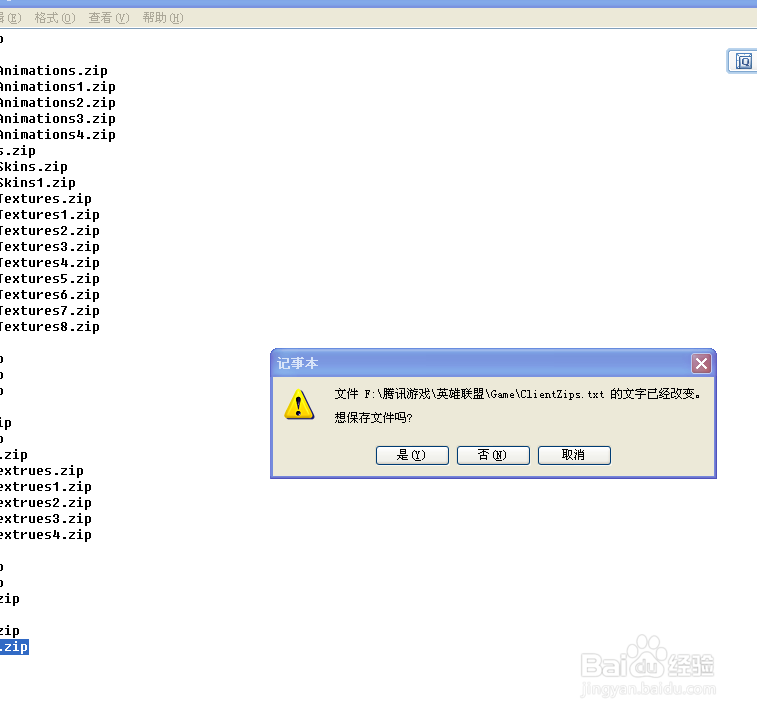Click the line Animations4.zip
The image size is (757, 716).
(57, 135)
